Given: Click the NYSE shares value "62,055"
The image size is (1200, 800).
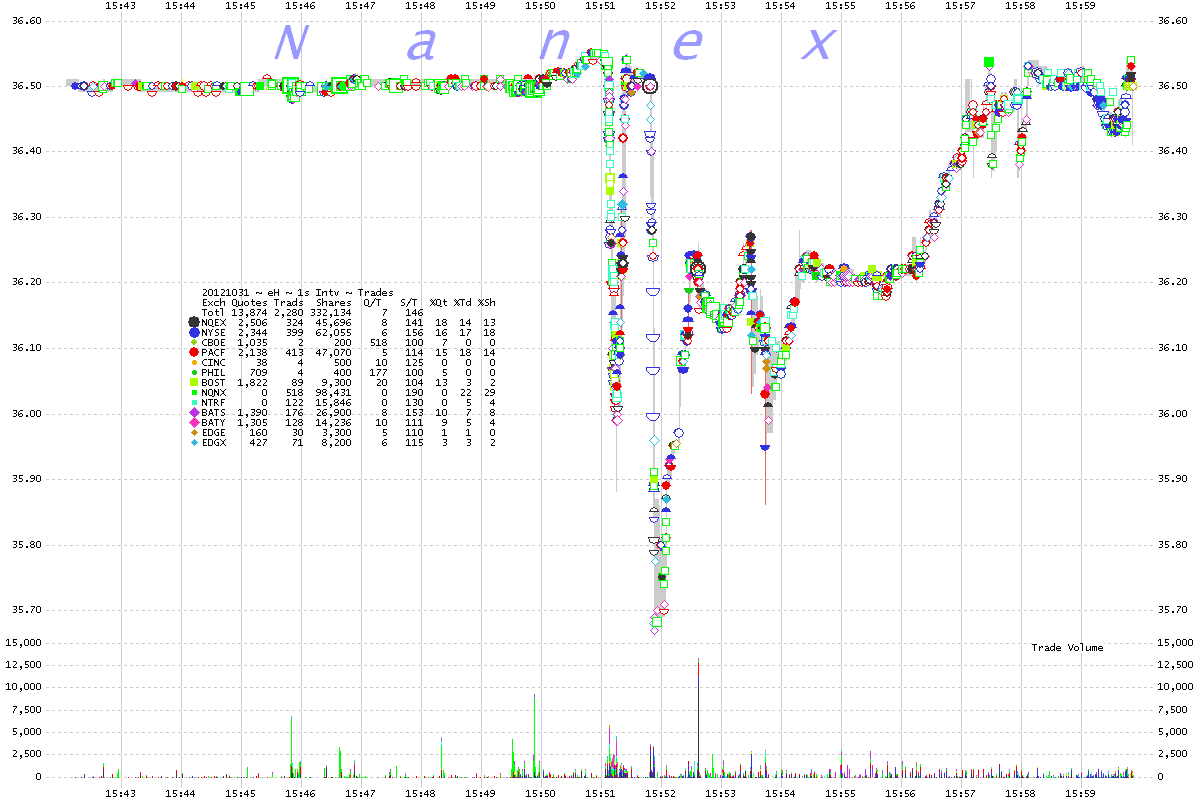Looking at the screenshot, I should (x=334, y=332).
